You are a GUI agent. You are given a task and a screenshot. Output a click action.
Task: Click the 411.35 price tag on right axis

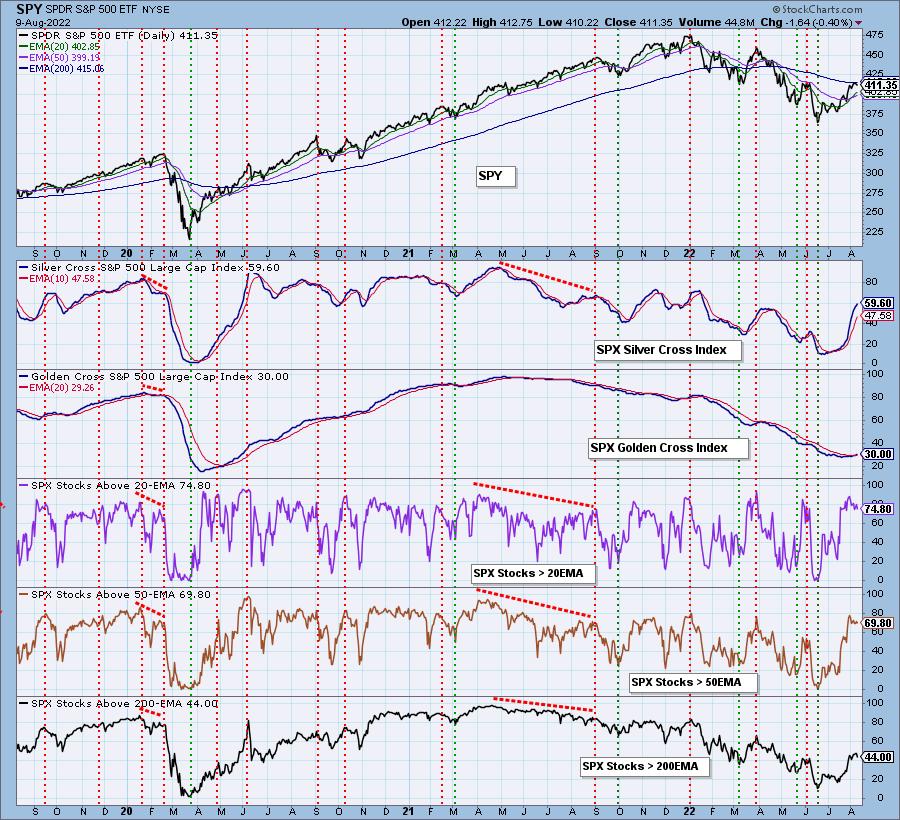[x=881, y=85]
